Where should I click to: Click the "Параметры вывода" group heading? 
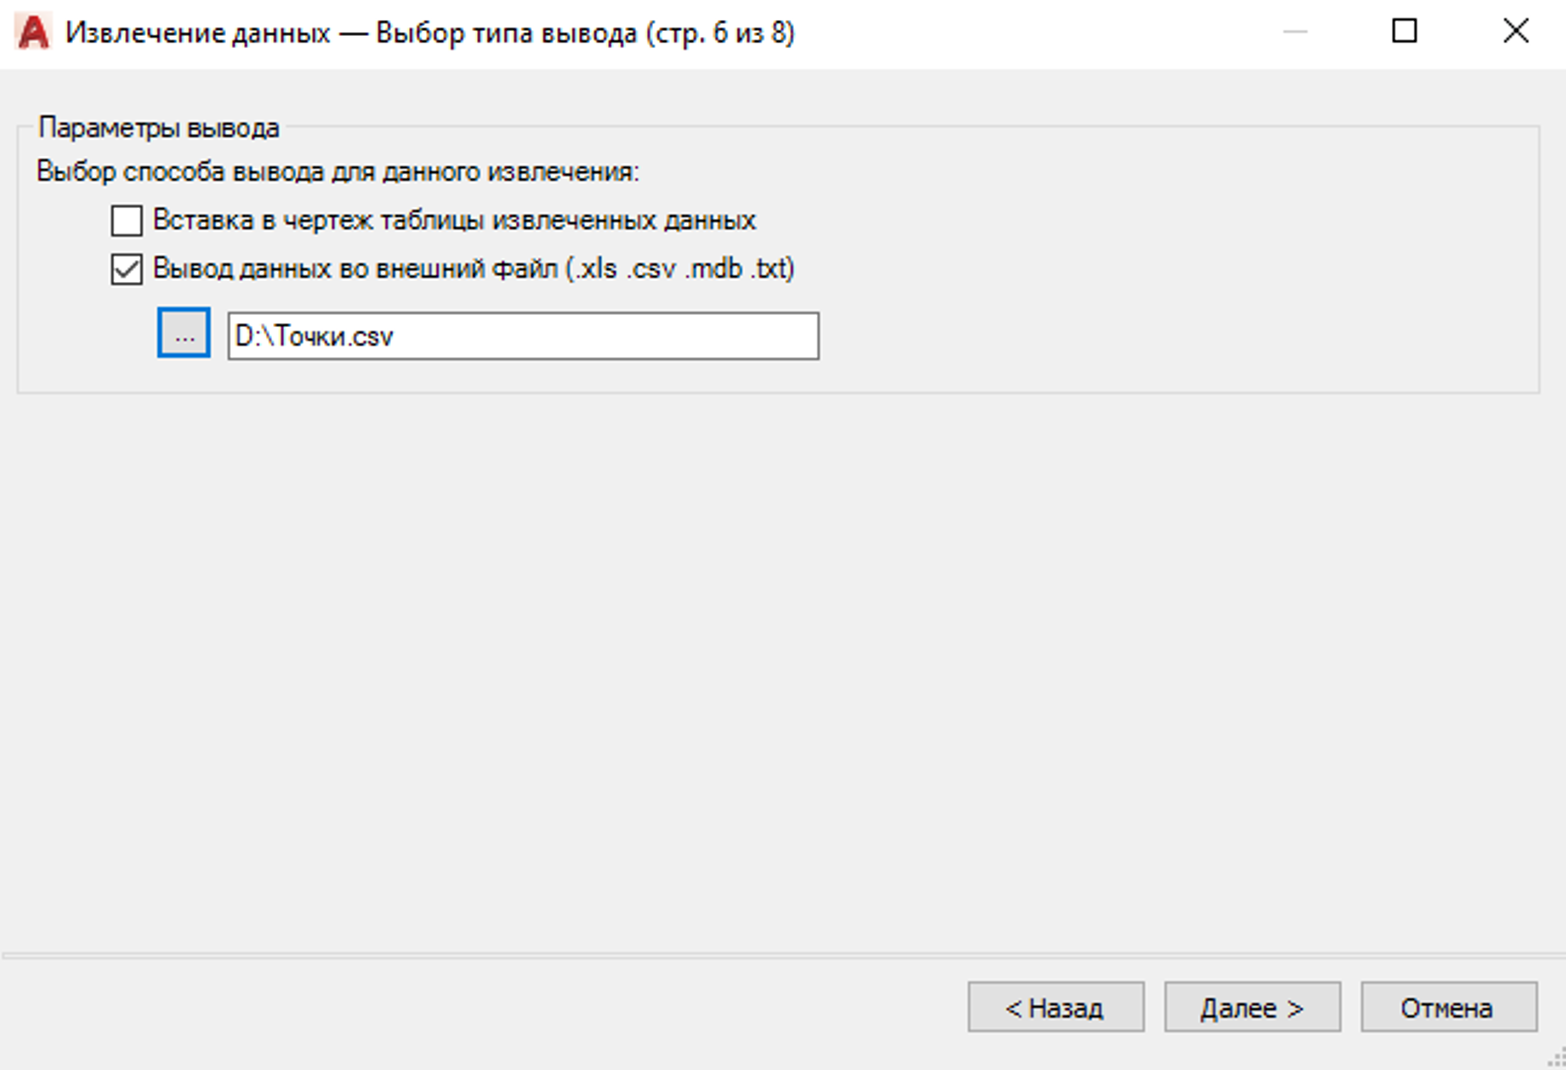coord(159,128)
